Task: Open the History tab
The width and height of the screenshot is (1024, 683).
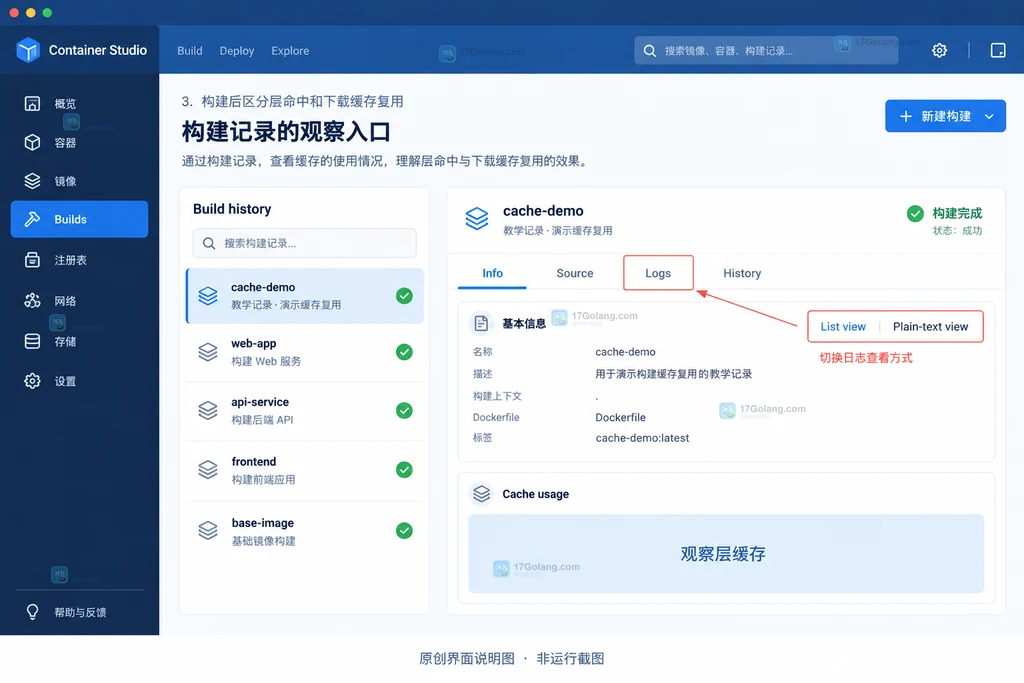Action: coord(742,273)
